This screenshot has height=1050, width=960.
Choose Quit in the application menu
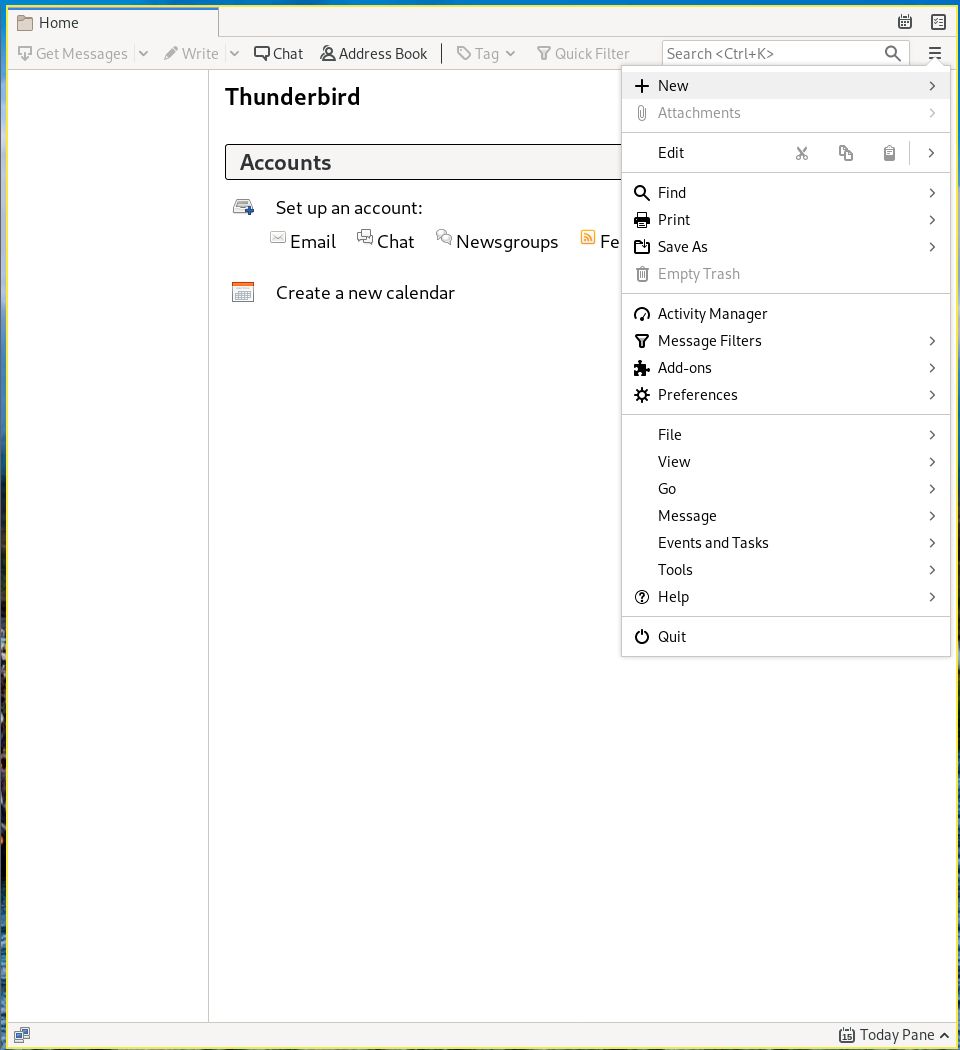pos(671,637)
